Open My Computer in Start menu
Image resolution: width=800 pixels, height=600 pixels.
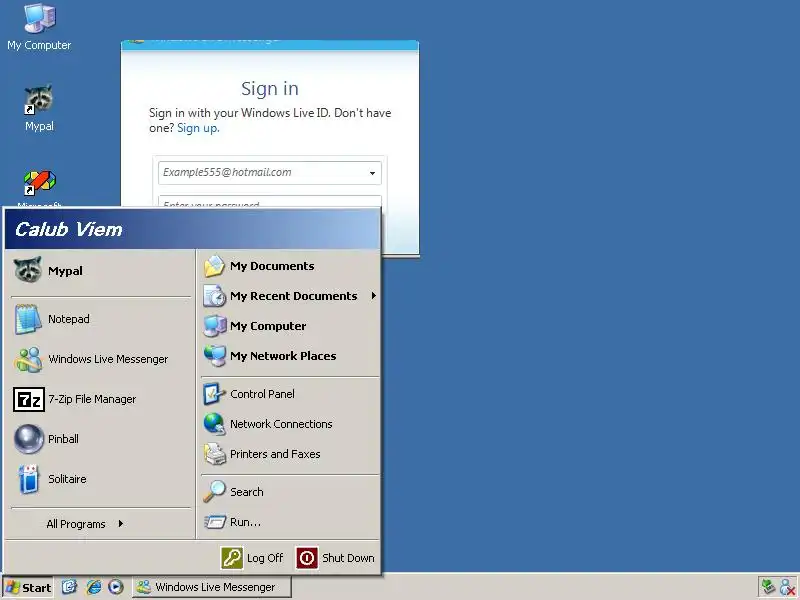click(x=290, y=326)
